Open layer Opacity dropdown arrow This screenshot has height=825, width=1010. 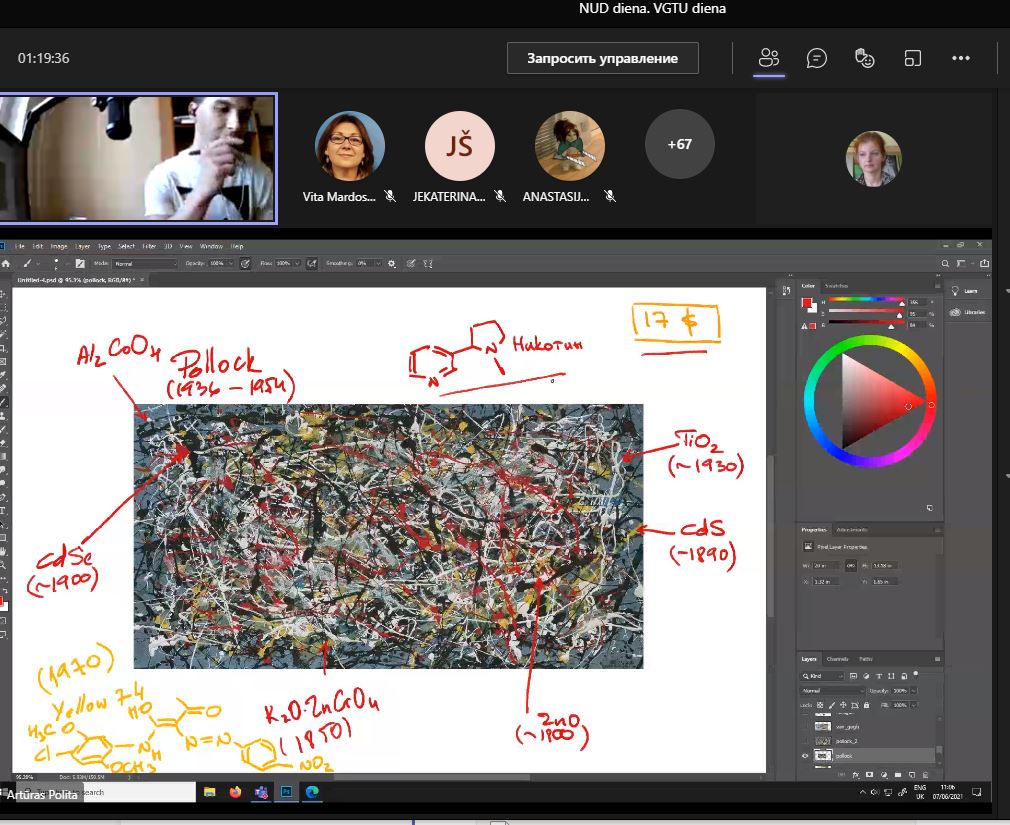point(913,691)
